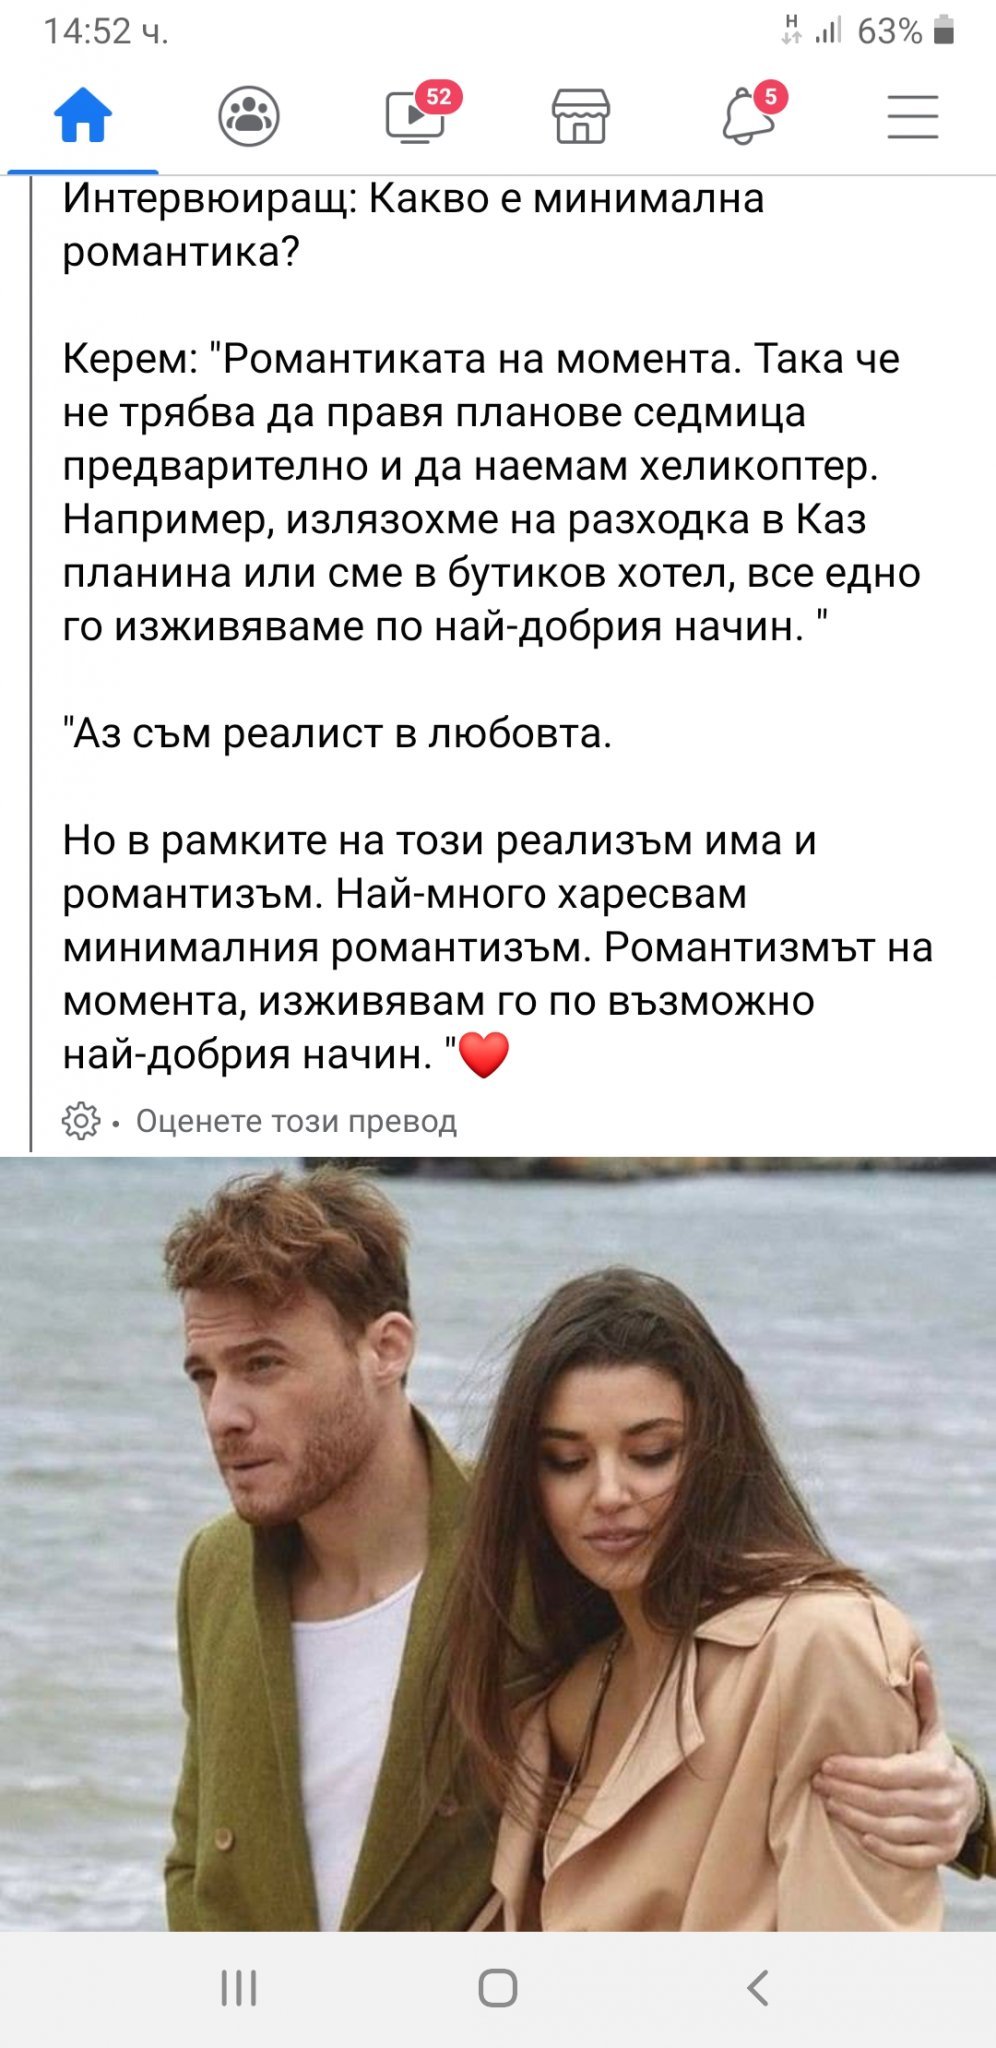Screen dimensions: 996x2048
Task: Tap the 'Какво е минимална романтика?' question text
Action: [413, 225]
